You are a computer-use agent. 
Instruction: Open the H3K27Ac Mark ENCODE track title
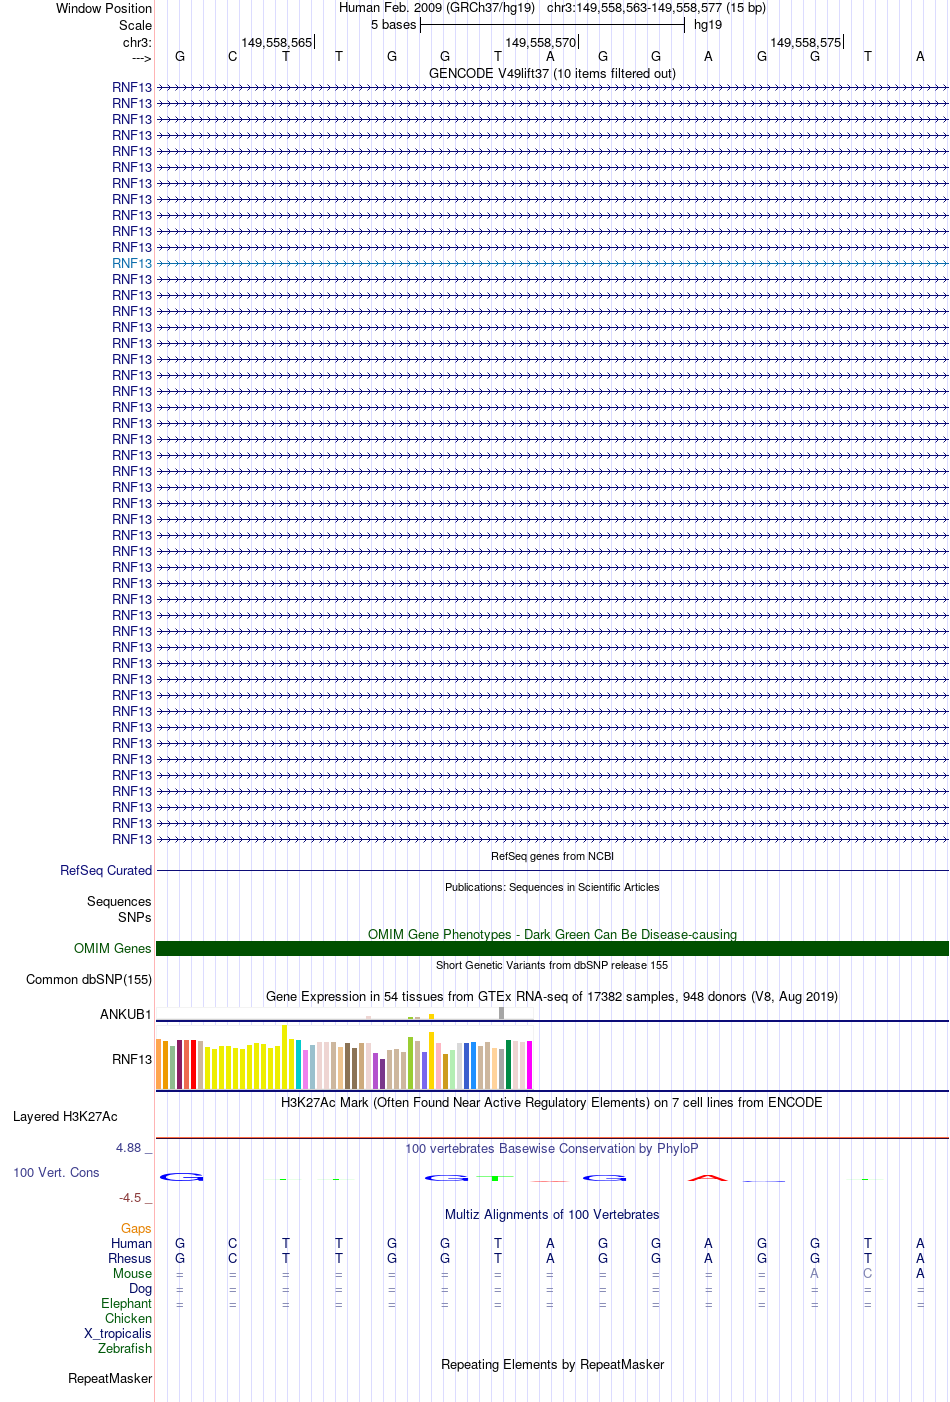(552, 1103)
